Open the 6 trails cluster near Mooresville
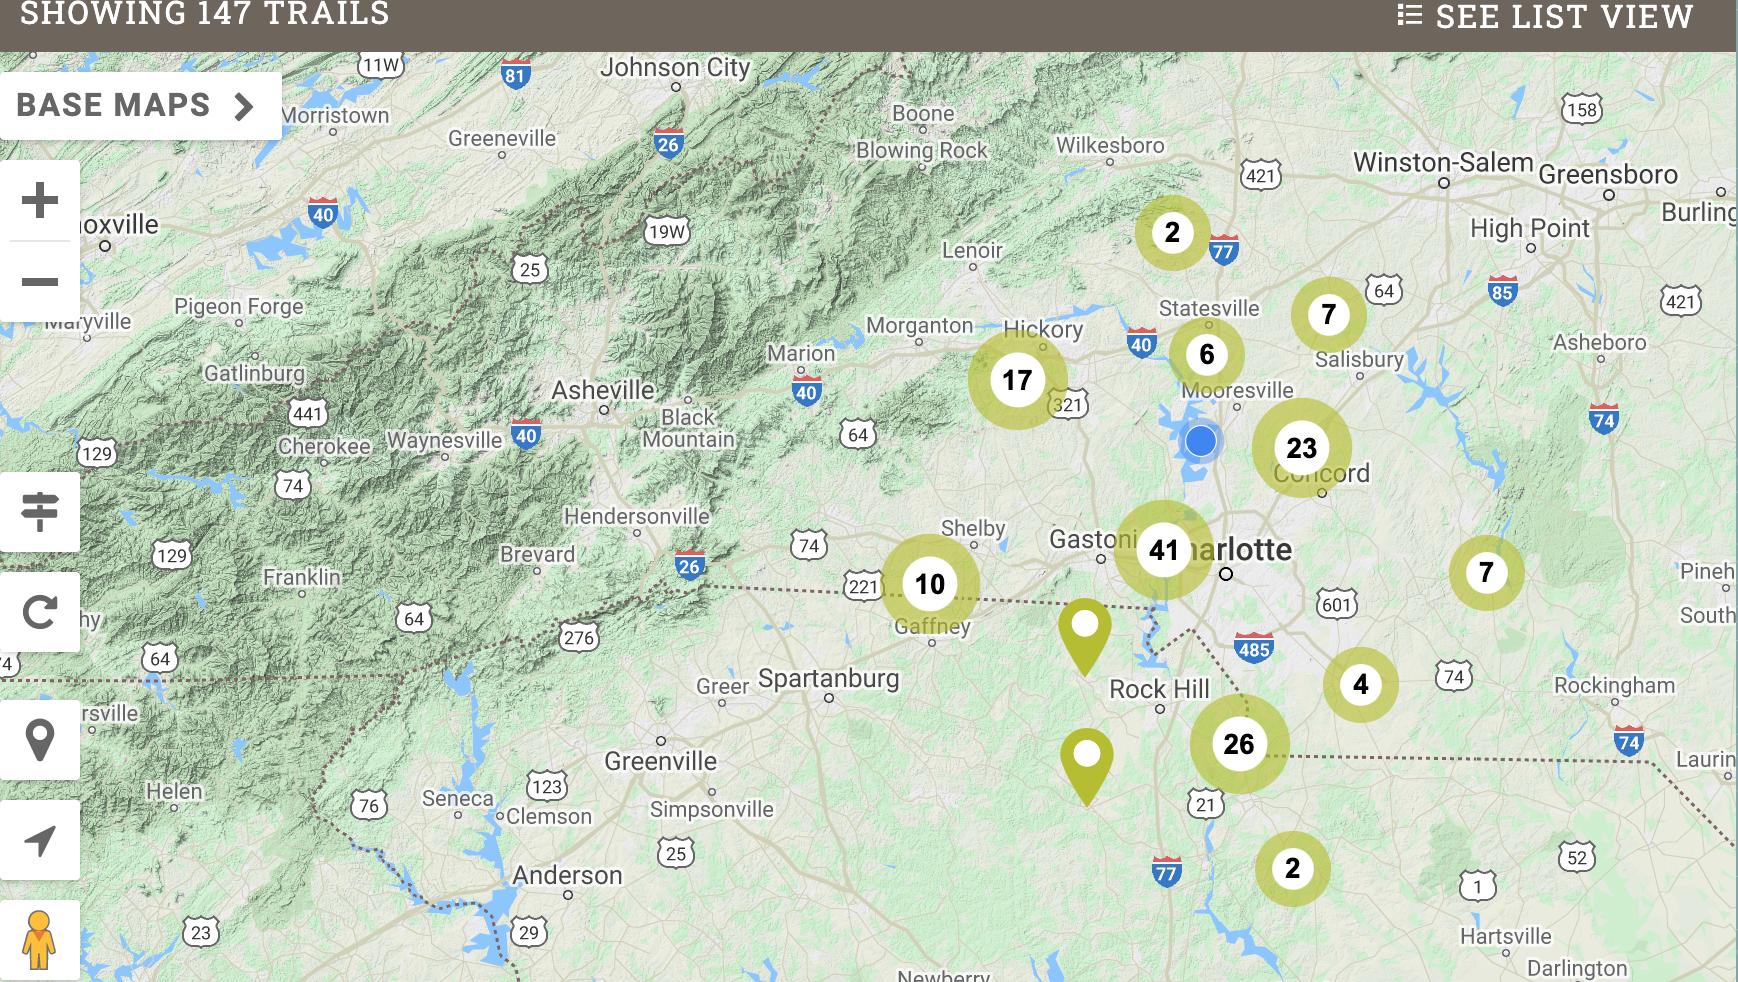The image size is (1738, 982). click(1207, 354)
